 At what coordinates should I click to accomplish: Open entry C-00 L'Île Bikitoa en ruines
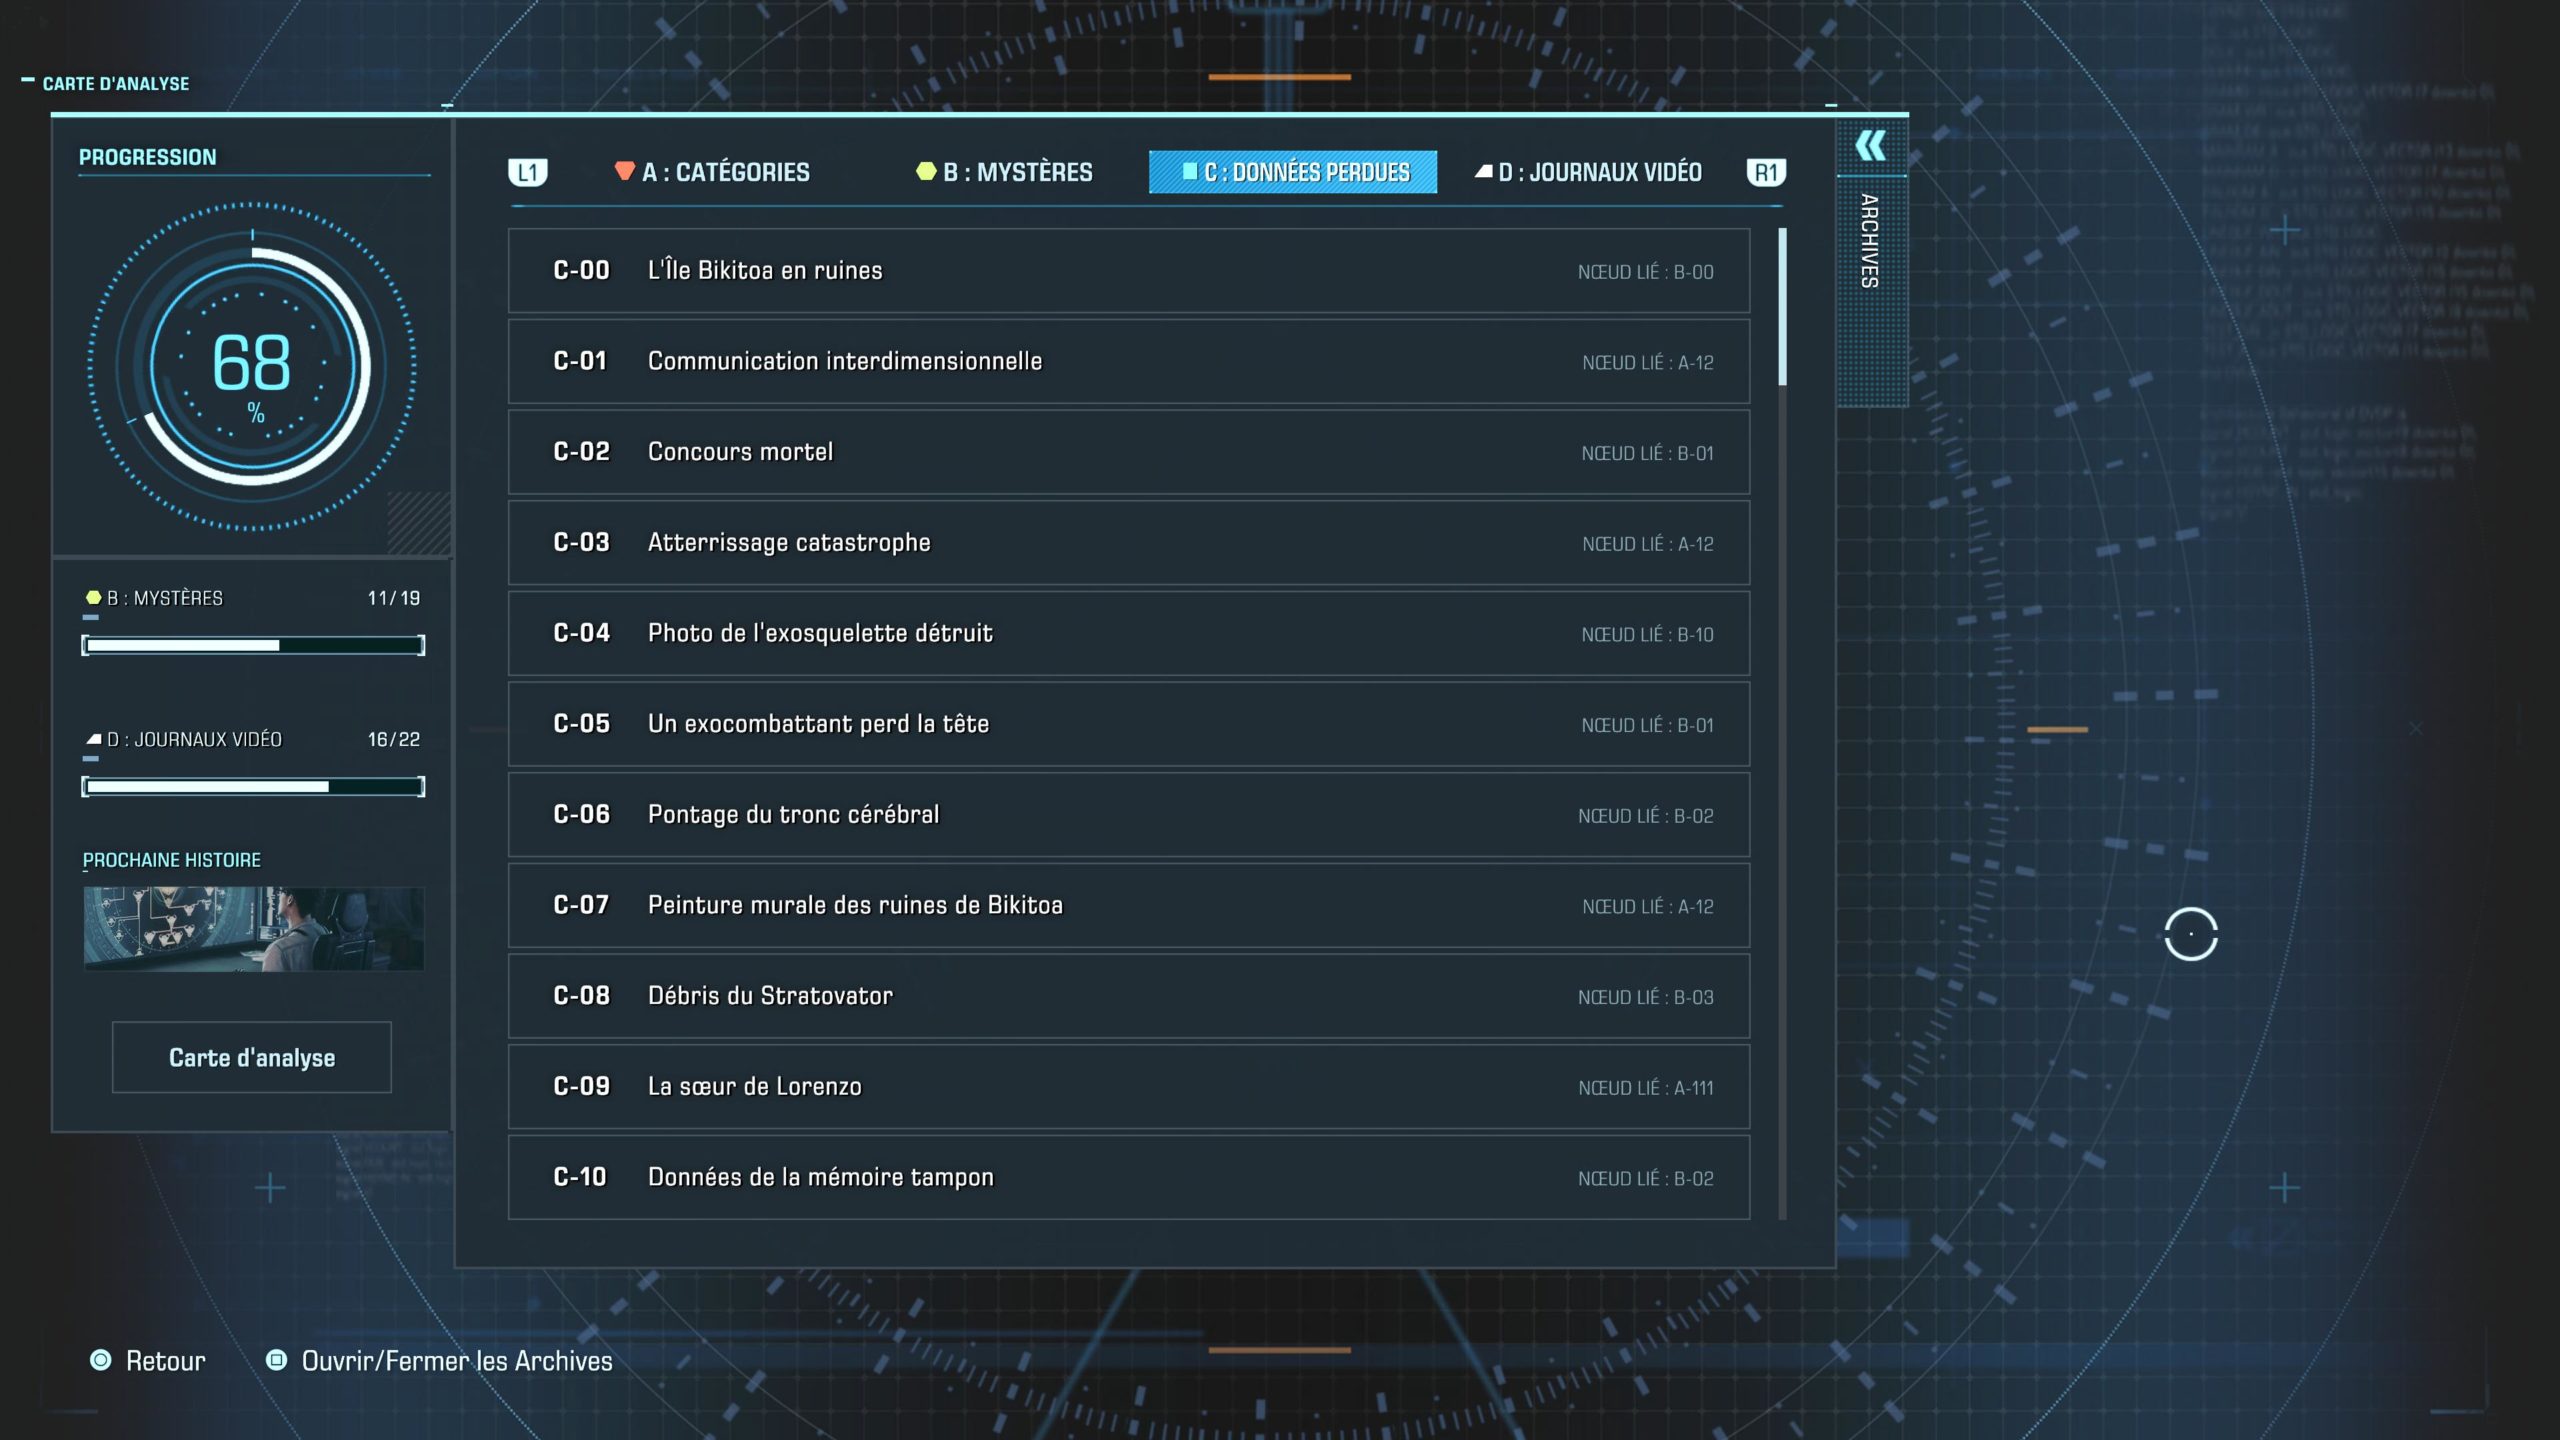click(x=1129, y=270)
